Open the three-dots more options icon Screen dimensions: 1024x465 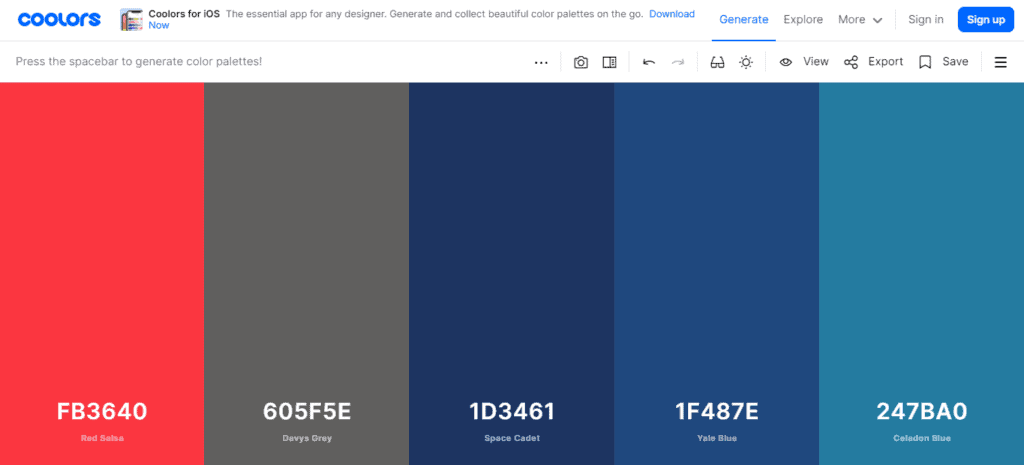[x=541, y=63]
